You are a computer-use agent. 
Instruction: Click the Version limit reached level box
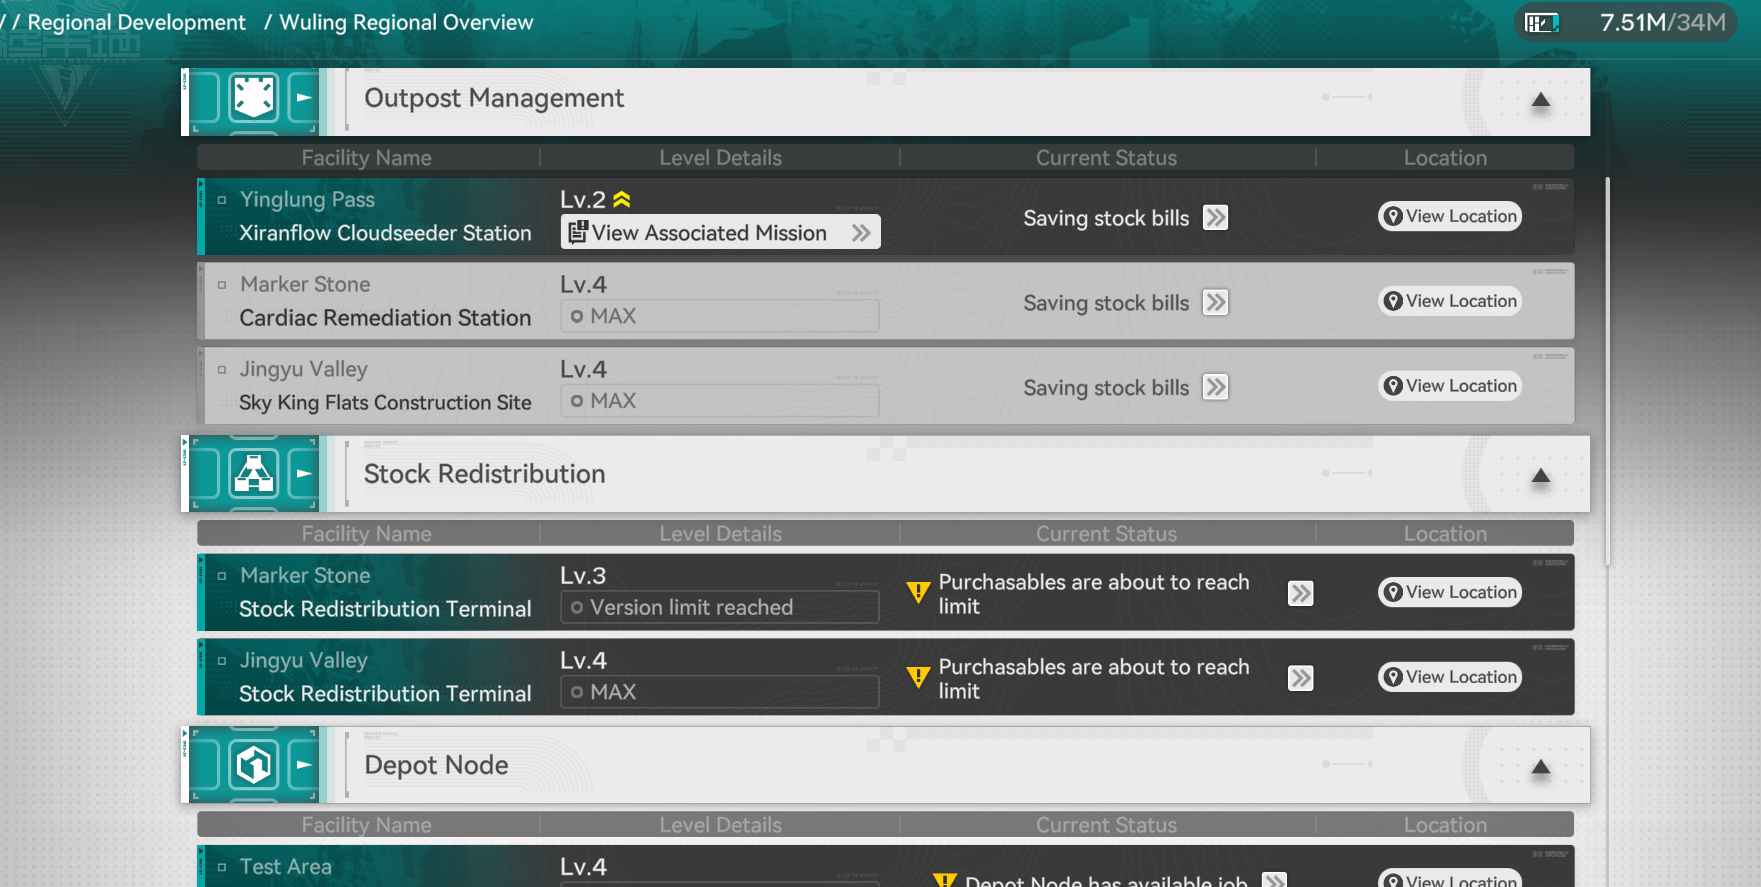point(720,607)
